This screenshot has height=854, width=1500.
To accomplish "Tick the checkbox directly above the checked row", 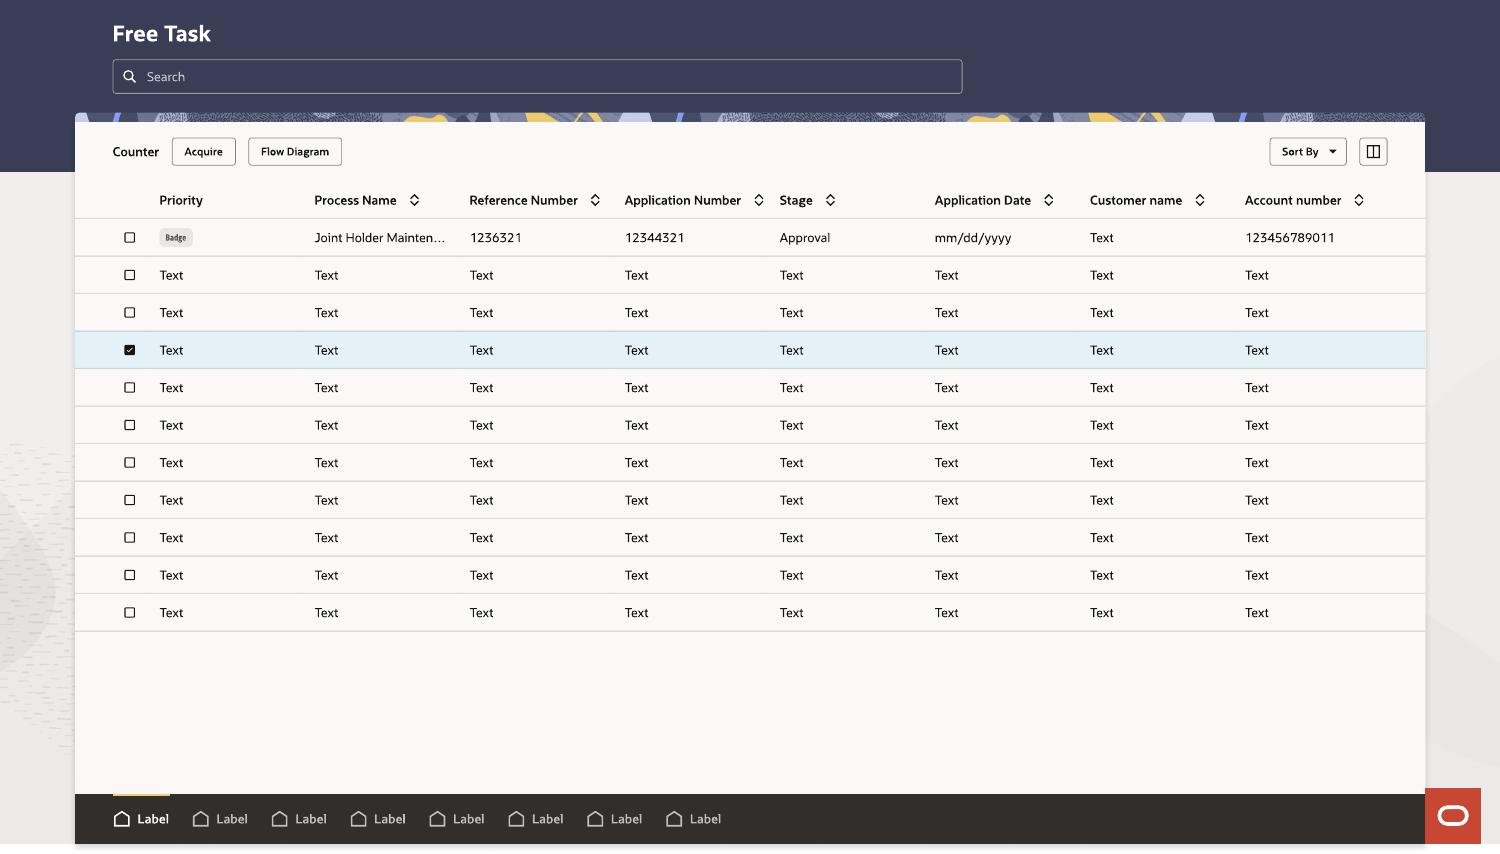I will click(x=129, y=313).
